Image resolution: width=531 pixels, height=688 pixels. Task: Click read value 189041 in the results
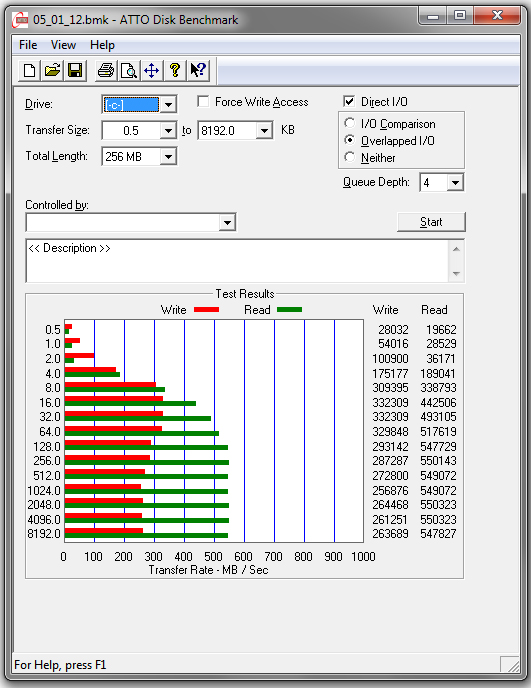[438, 373]
